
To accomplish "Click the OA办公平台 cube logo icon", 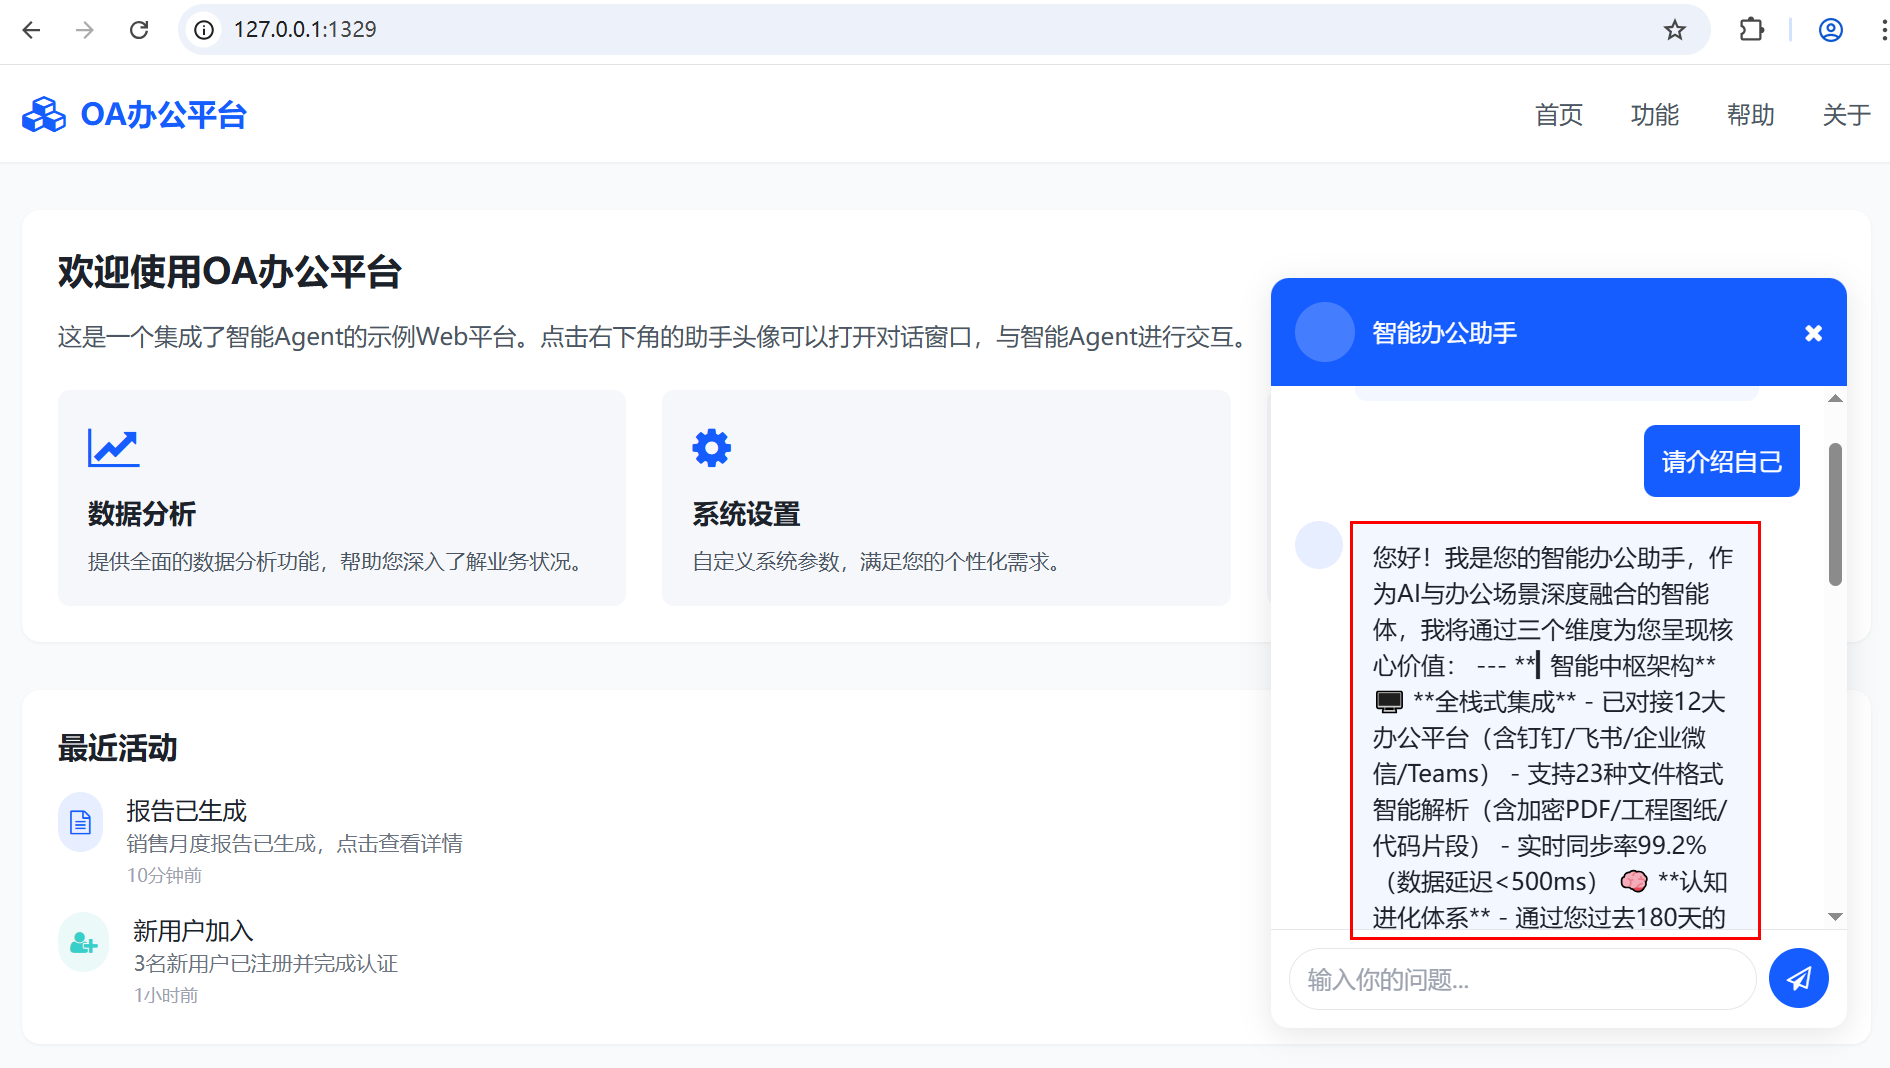I will pyautogui.click(x=44, y=115).
